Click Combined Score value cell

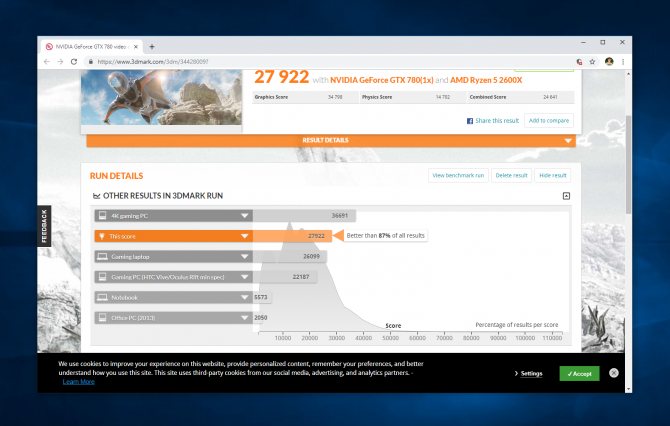550,97
